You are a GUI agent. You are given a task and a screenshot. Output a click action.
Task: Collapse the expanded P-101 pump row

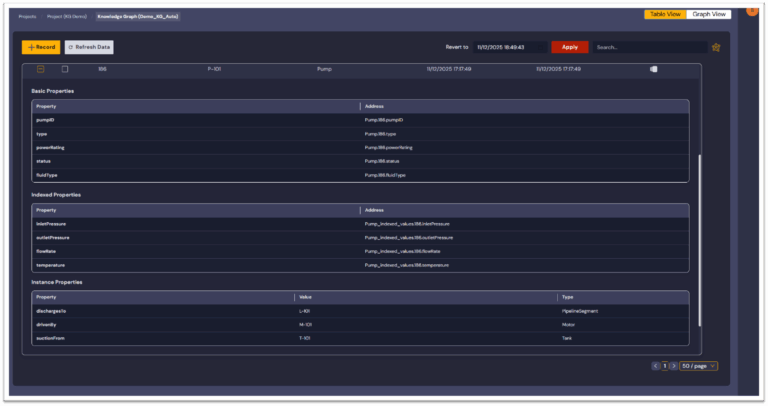41,69
